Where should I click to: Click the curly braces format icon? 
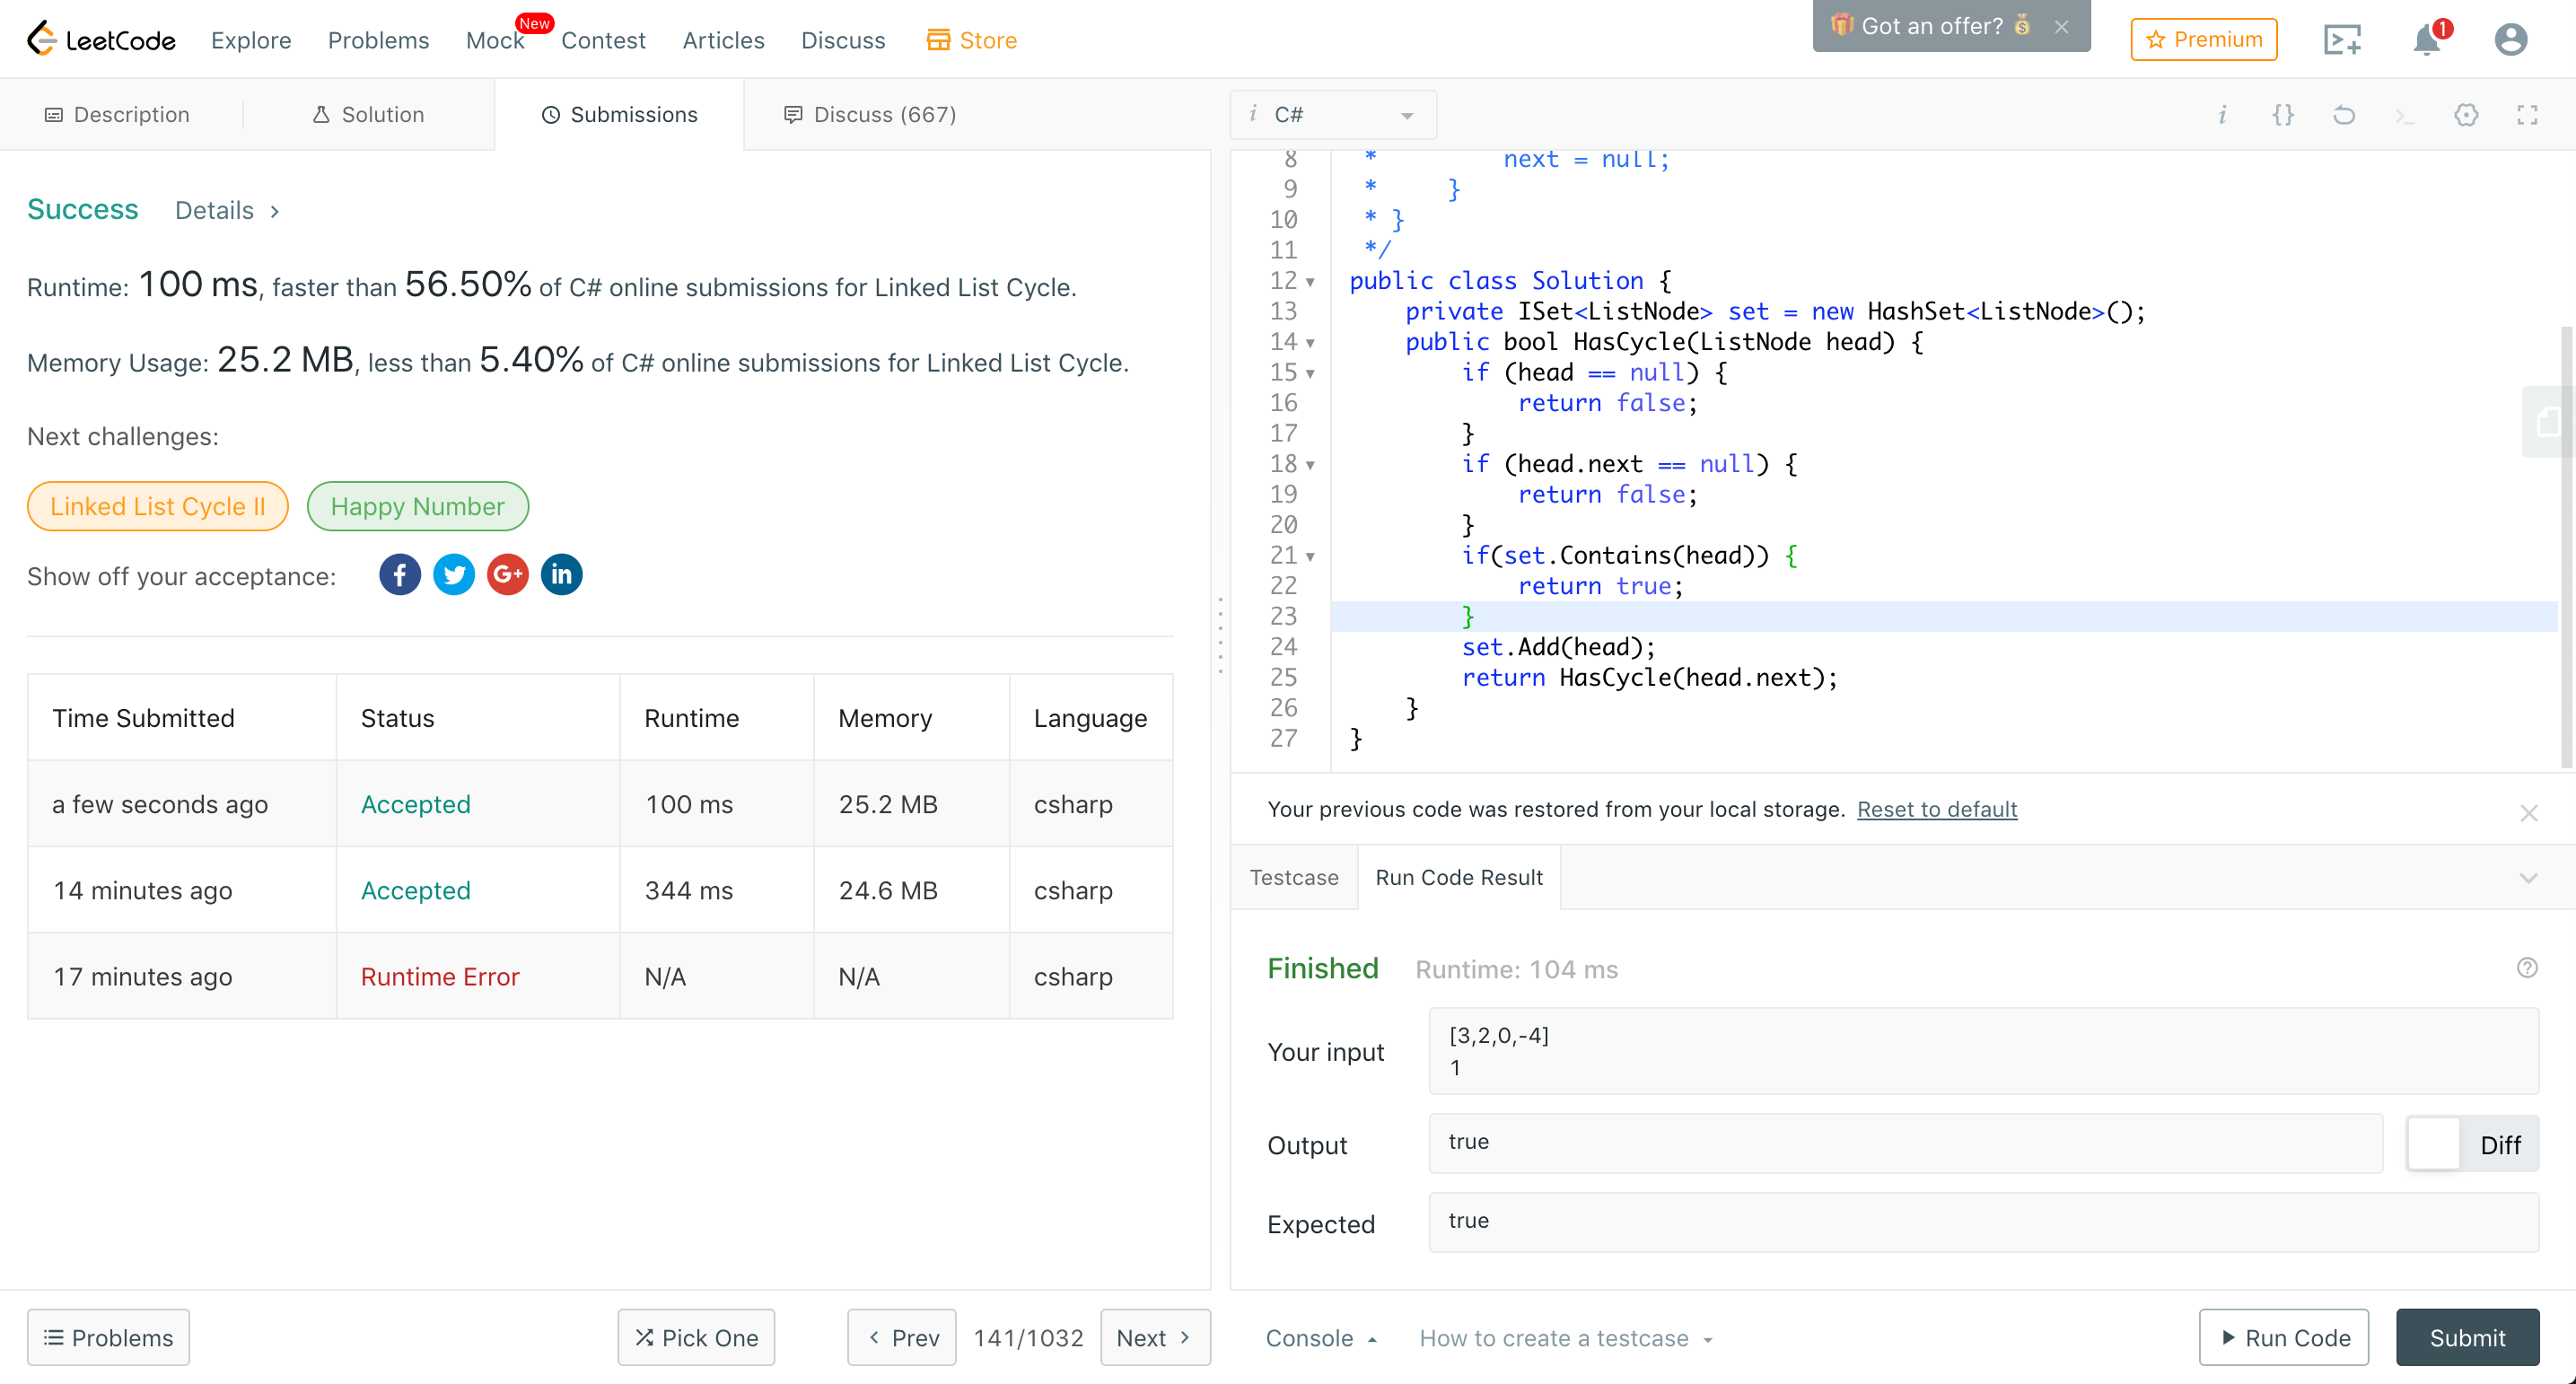(x=2283, y=115)
